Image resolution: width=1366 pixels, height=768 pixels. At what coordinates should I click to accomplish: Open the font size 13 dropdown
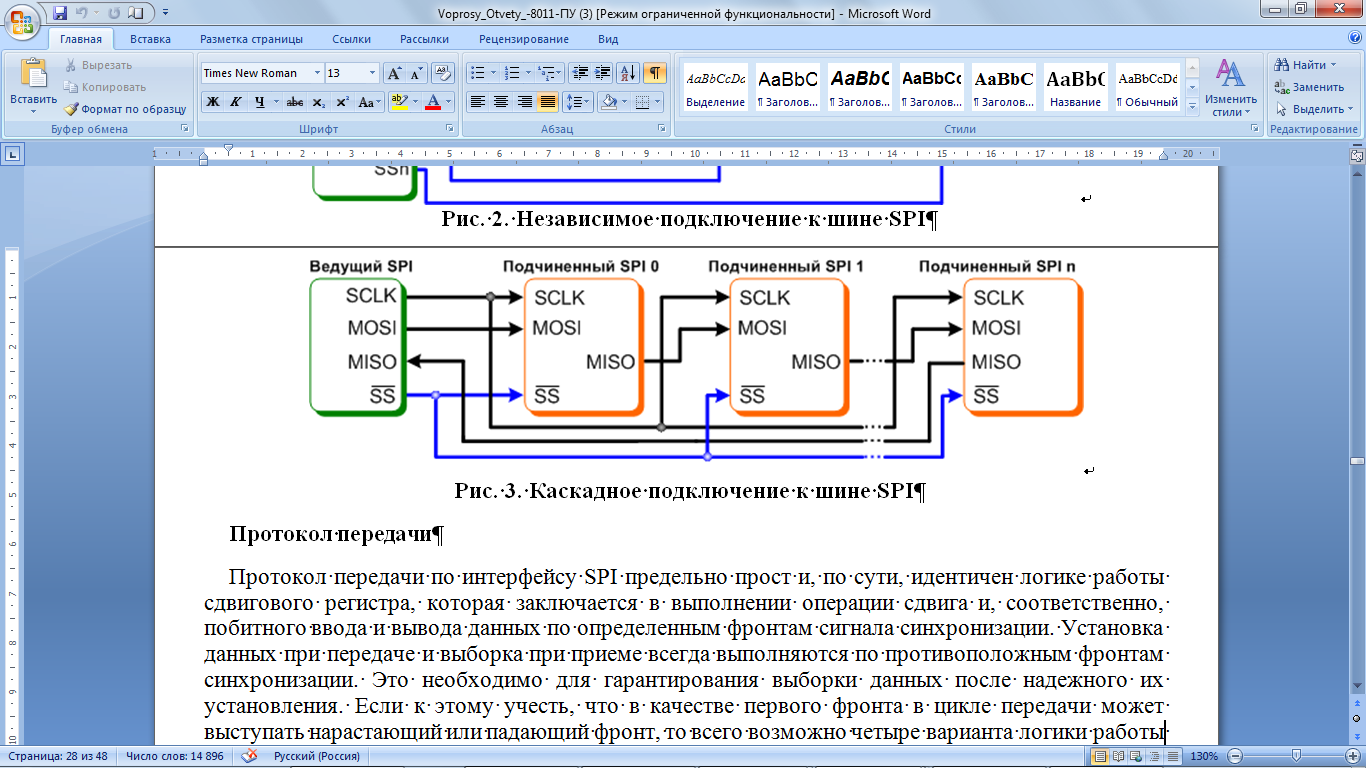point(373,73)
